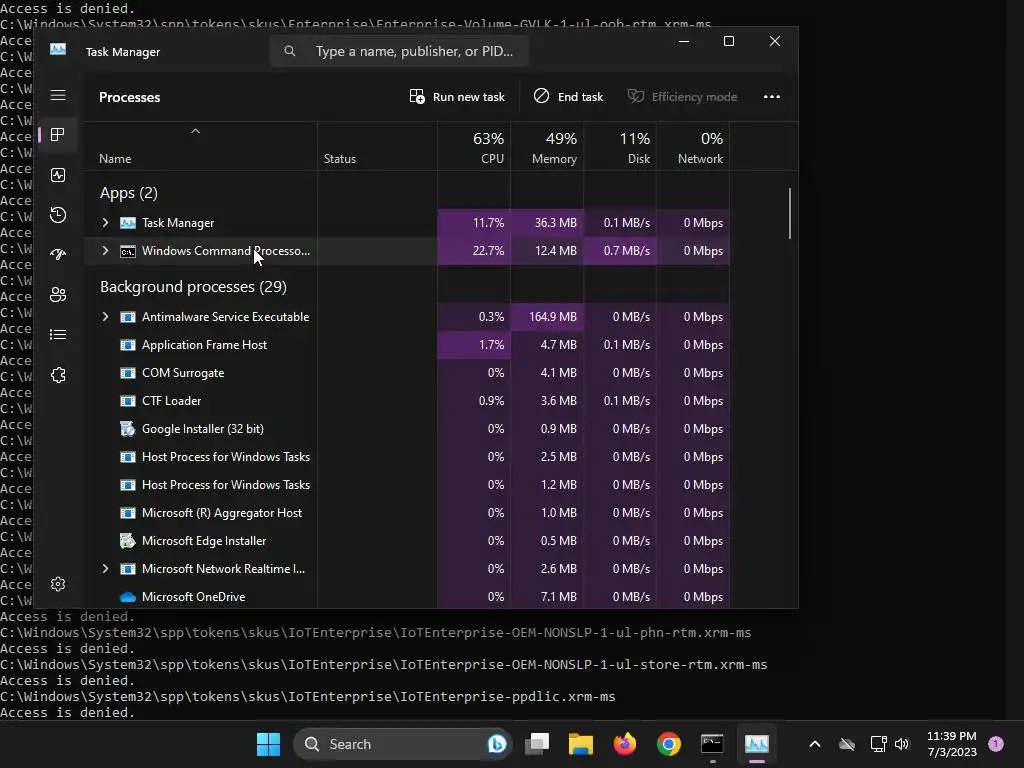The width and height of the screenshot is (1024, 768).
Task: Click the network status tray icon
Action: [x=878, y=744]
